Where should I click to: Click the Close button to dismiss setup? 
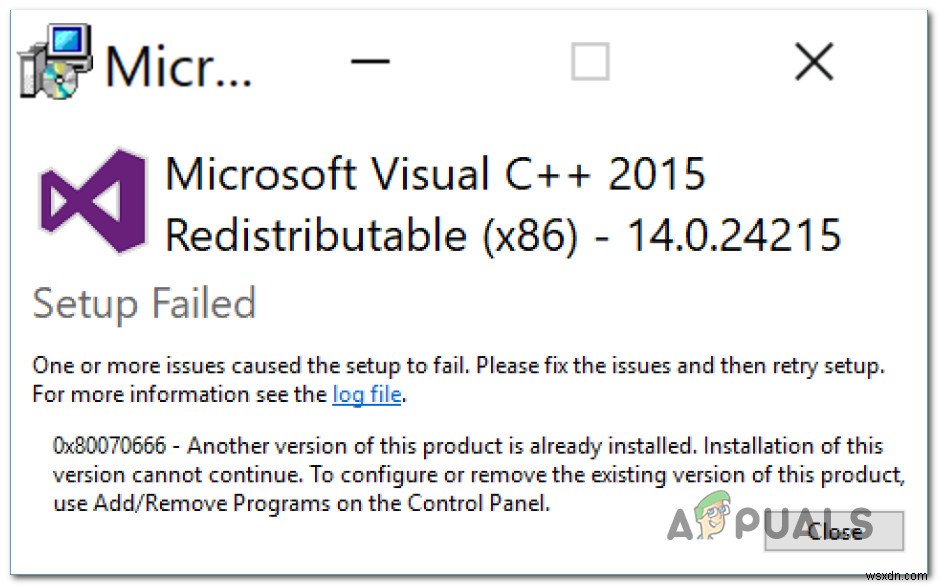pos(836,531)
